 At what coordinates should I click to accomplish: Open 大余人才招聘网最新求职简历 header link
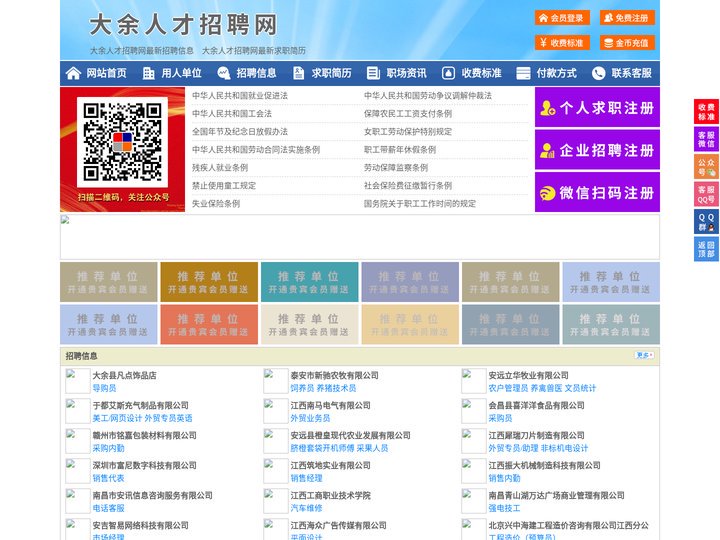(x=254, y=51)
